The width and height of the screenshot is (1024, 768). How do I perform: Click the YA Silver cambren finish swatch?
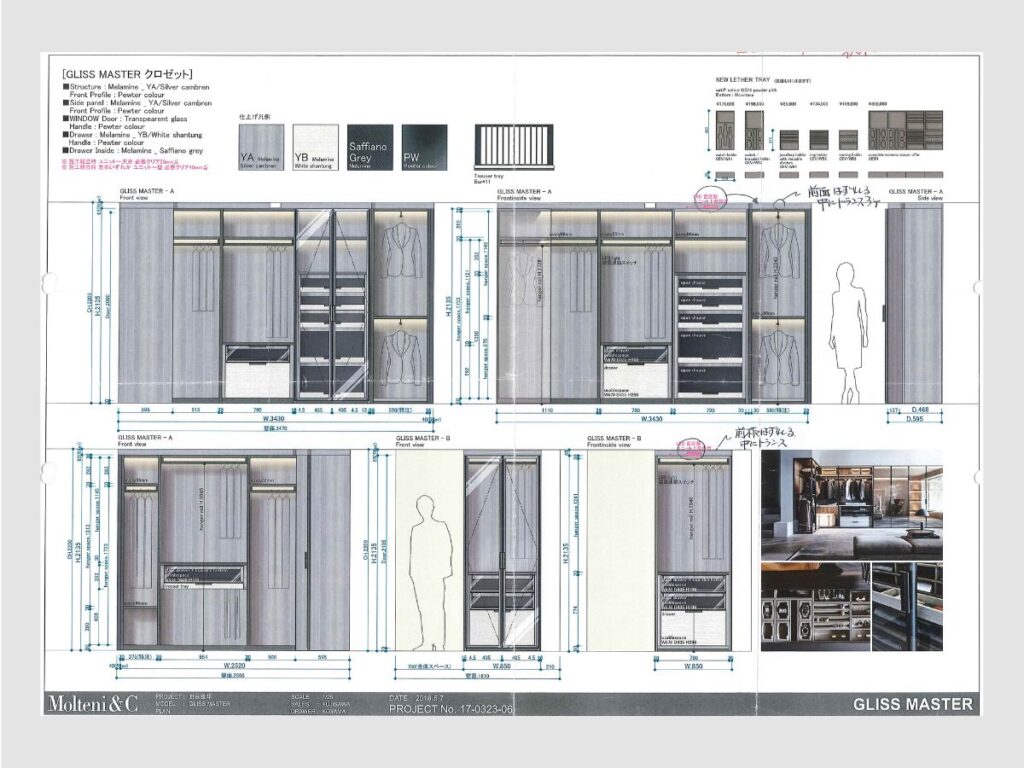point(261,148)
